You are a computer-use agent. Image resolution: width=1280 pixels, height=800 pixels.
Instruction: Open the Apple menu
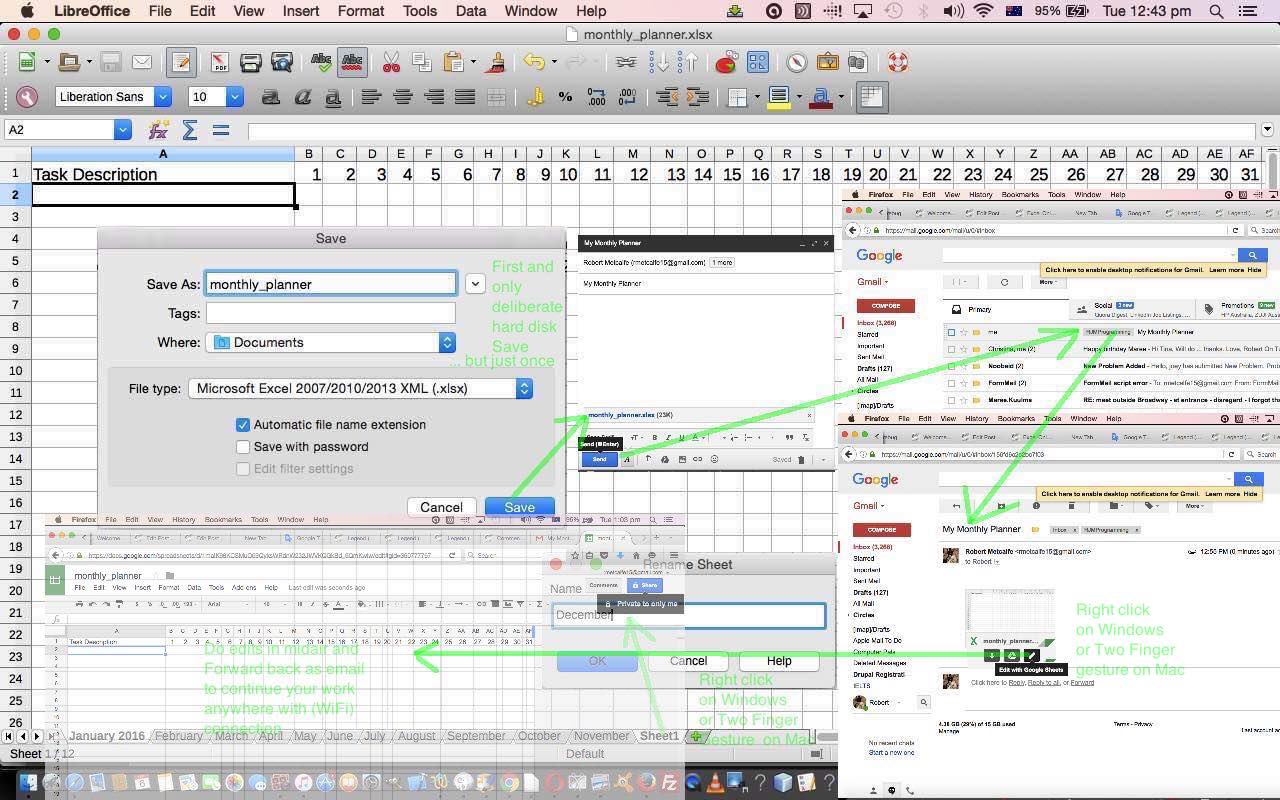click(x=27, y=11)
